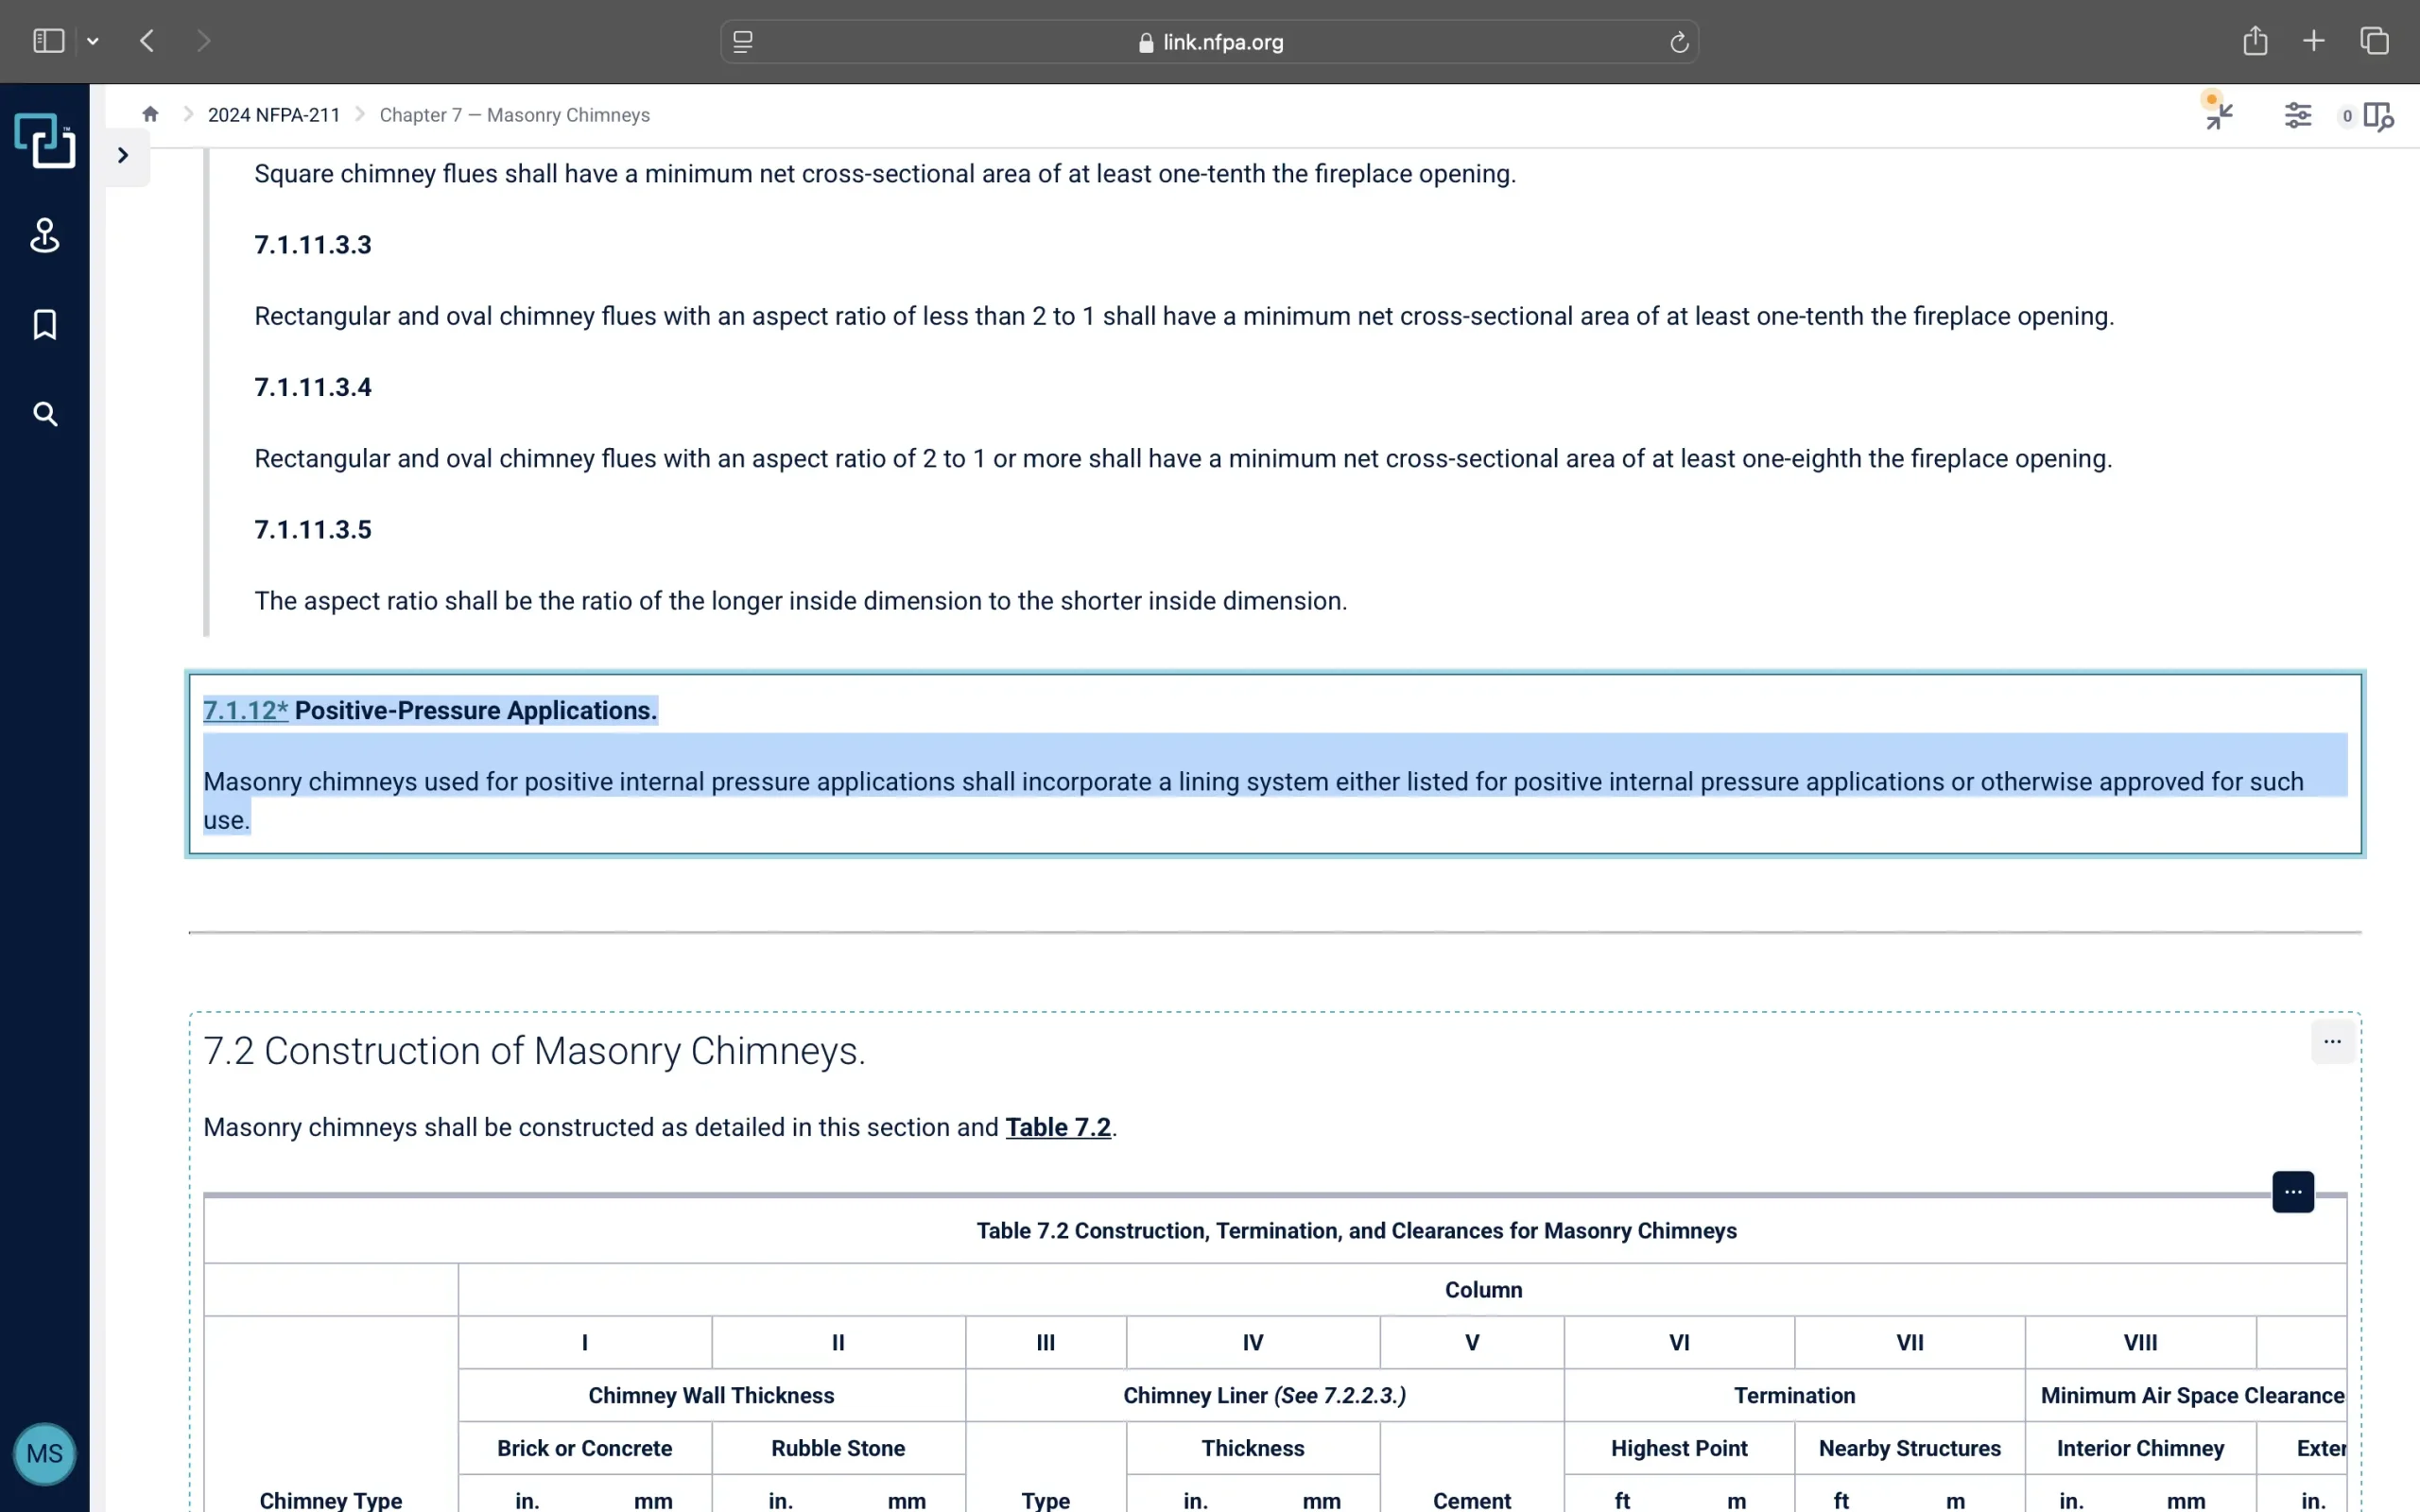Viewport: 2420px width, 1512px height.
Task: Click the Chimney Liner header cell
Action: pyautogui.click(x=1264, y=1395)
